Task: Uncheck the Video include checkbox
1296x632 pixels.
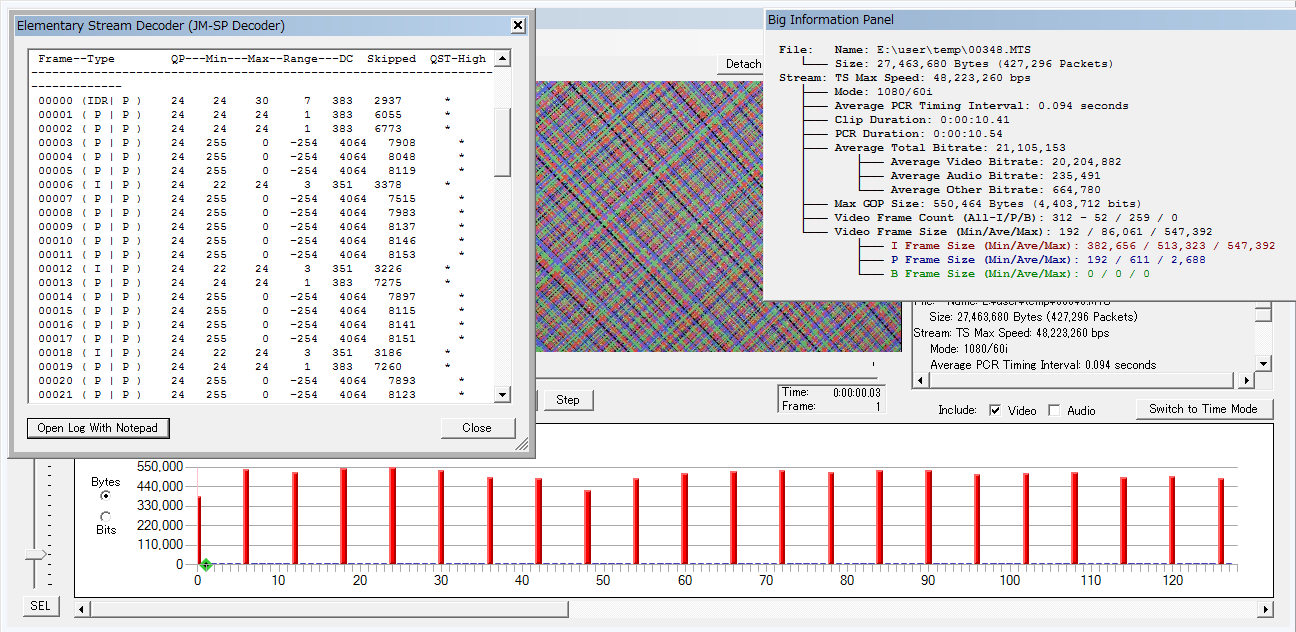Action: click(x=995, y=410)
